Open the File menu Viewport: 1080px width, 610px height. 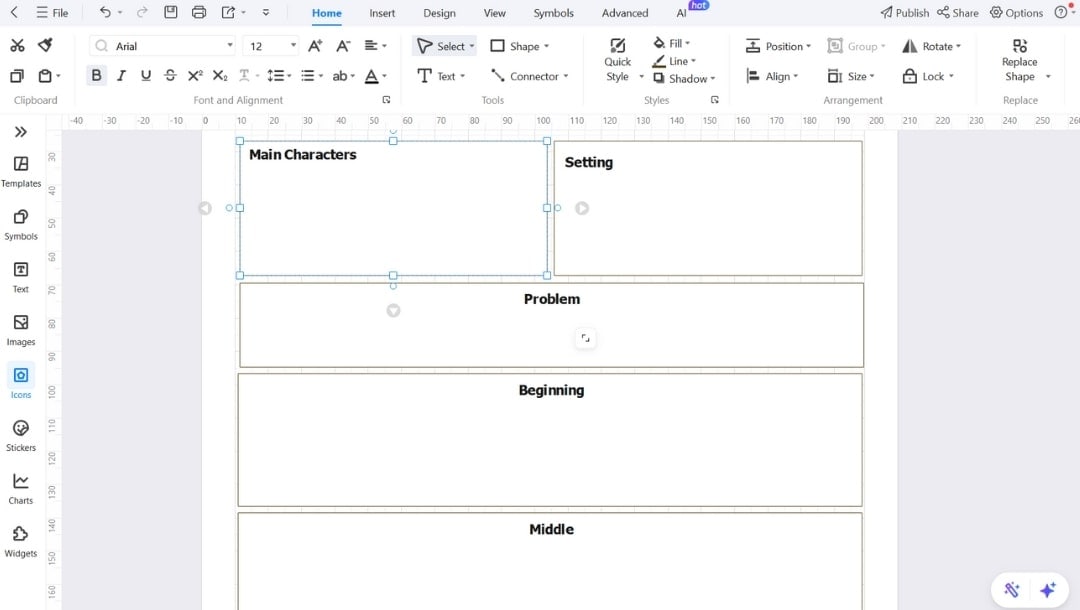pyautogui.click(x=52, y=12)
